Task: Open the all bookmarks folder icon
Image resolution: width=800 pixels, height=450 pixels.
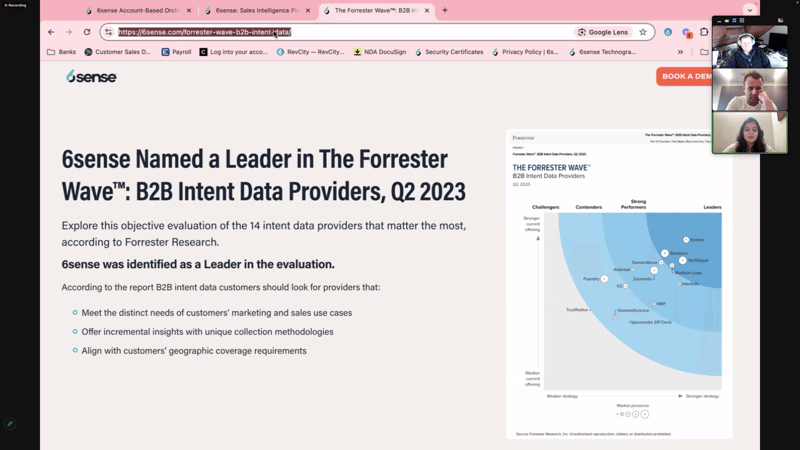Action: pyautogui.click(x=704, y=52)
